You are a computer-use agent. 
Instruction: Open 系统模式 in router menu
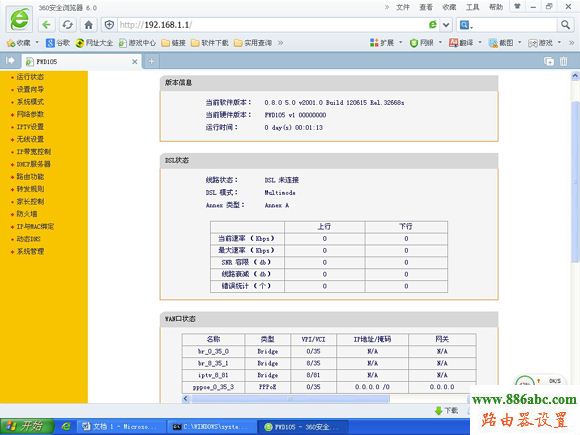click(30, 102)
